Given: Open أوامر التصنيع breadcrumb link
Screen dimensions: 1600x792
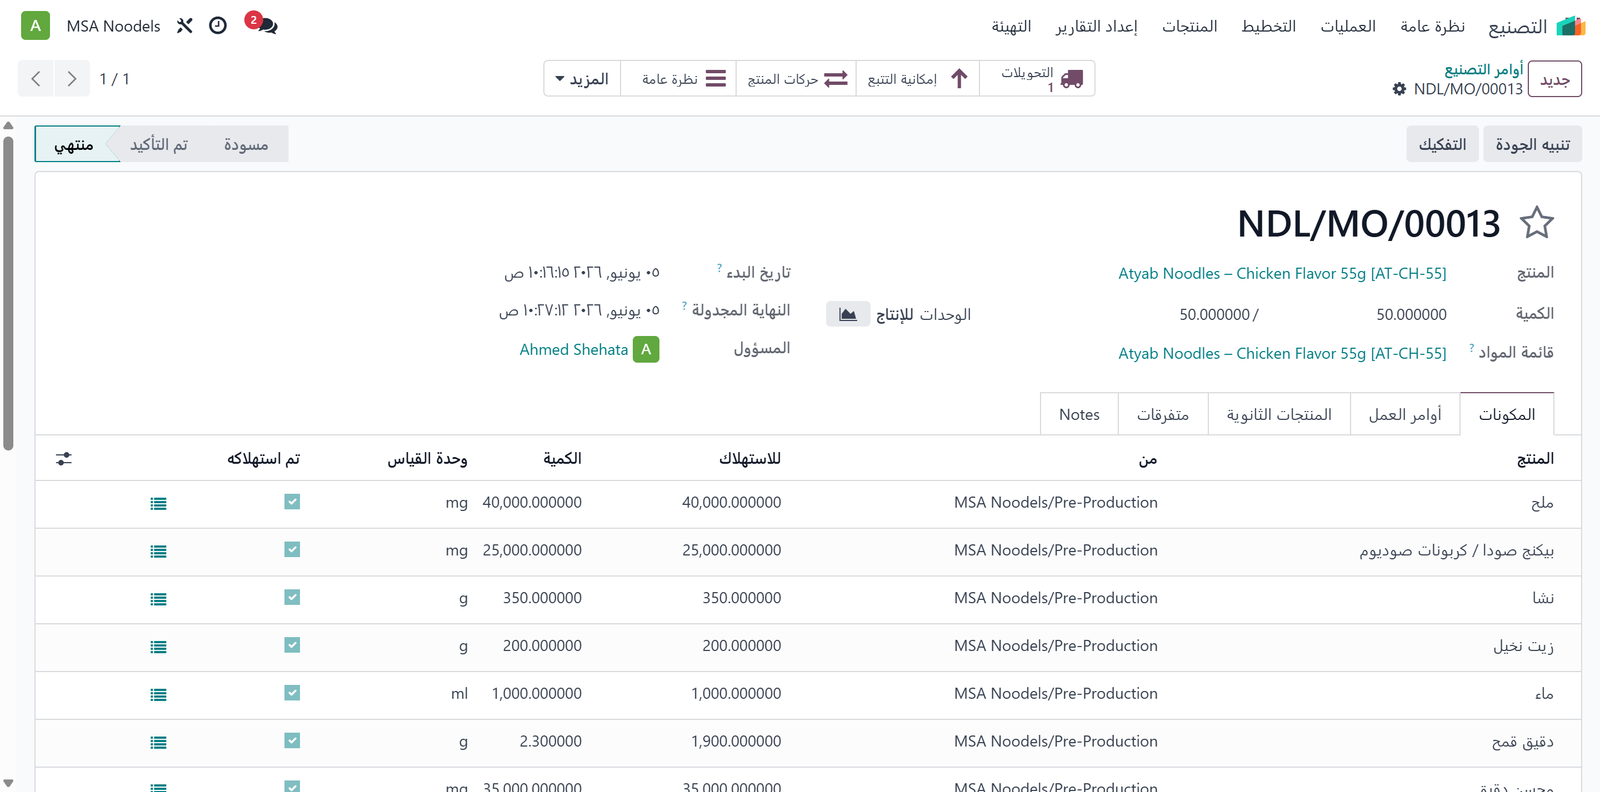Looking at the screenshot, I should coord(1483,69).
